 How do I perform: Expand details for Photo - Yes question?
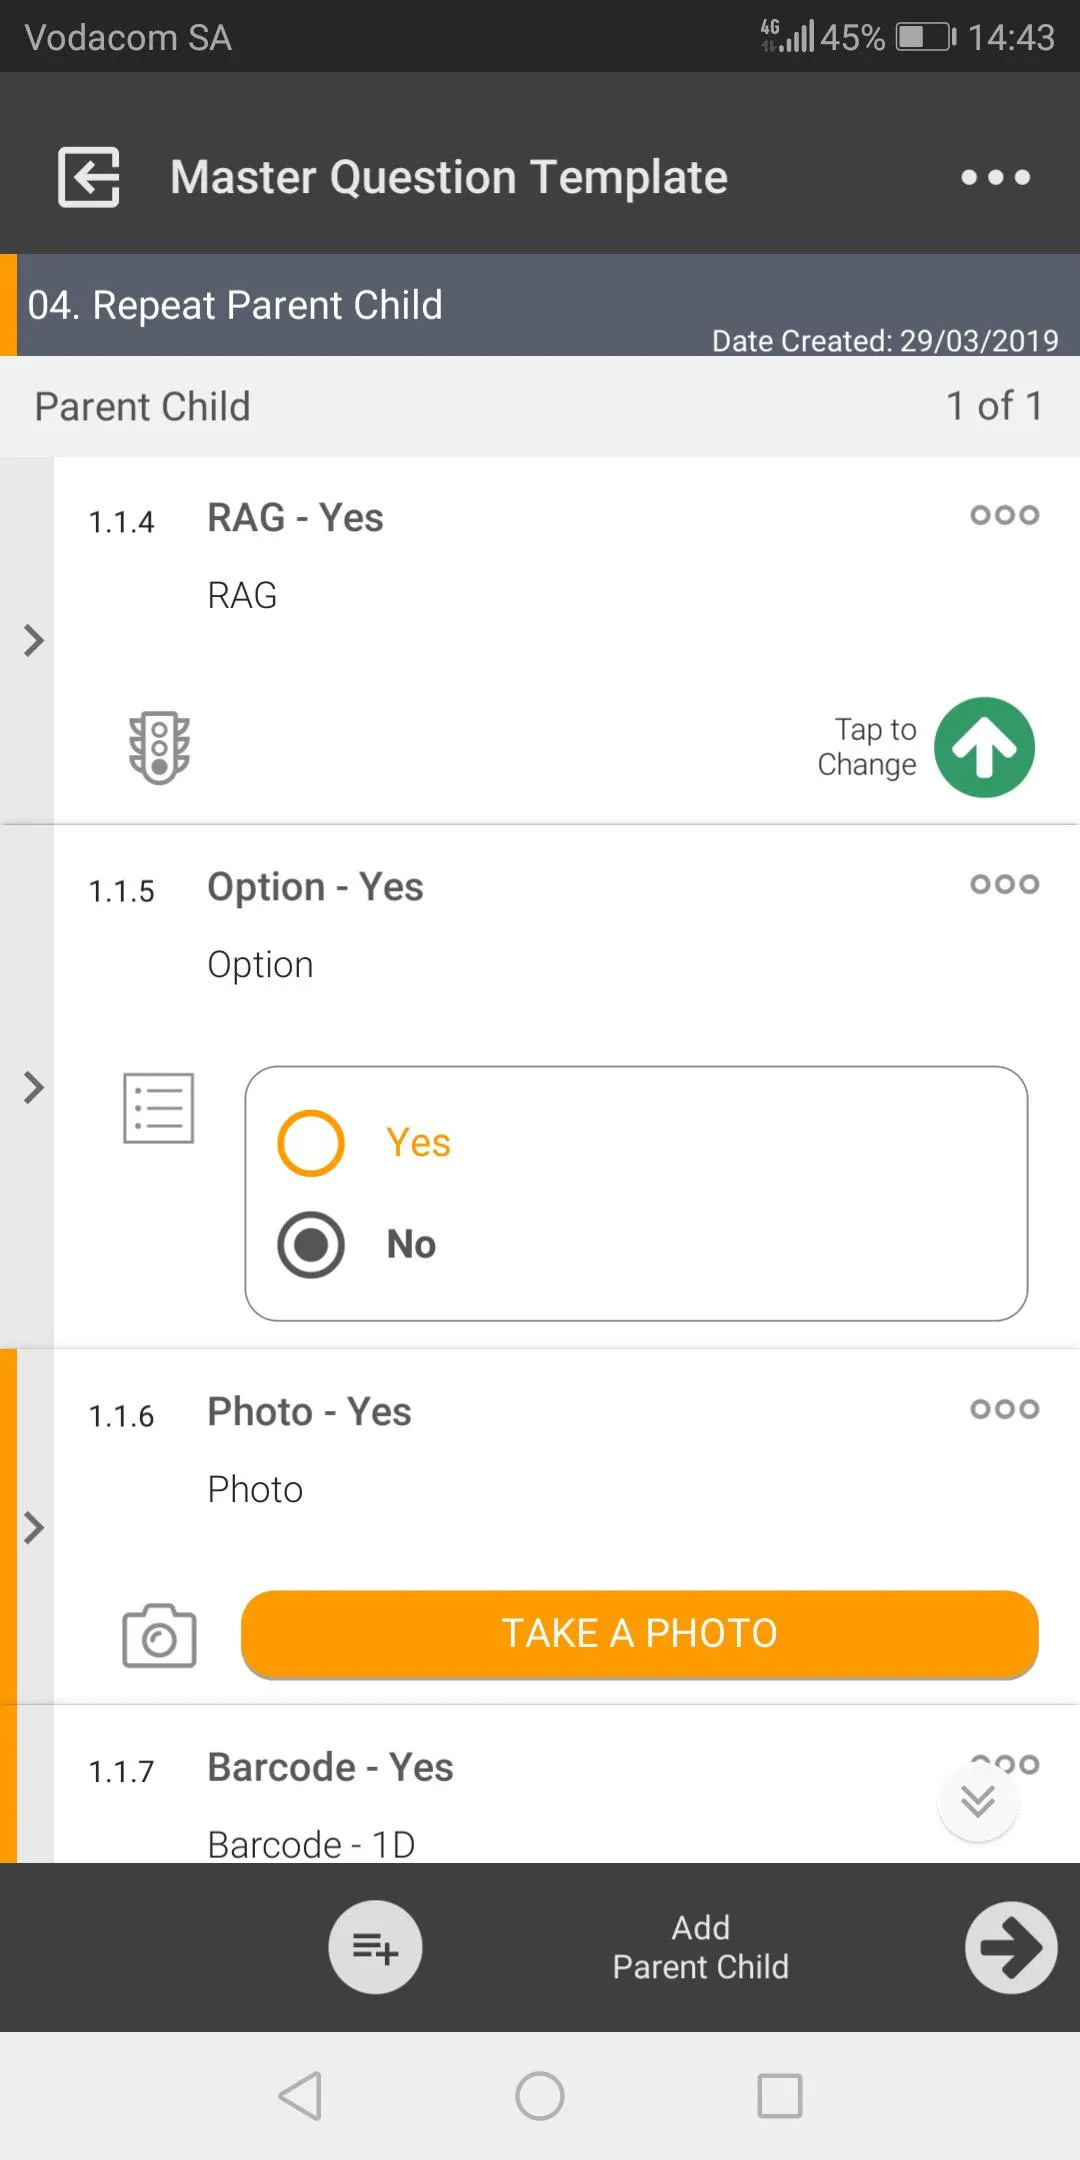pos(31,1527)
